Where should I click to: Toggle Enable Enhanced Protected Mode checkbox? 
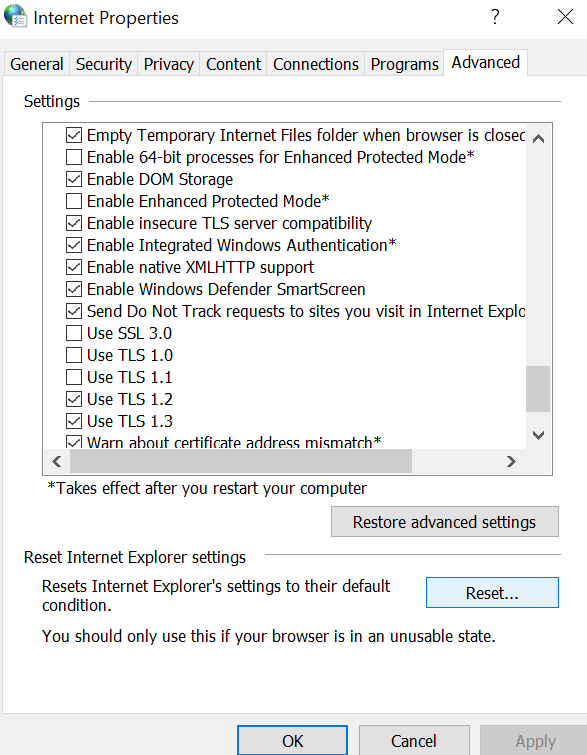point(74,201)
